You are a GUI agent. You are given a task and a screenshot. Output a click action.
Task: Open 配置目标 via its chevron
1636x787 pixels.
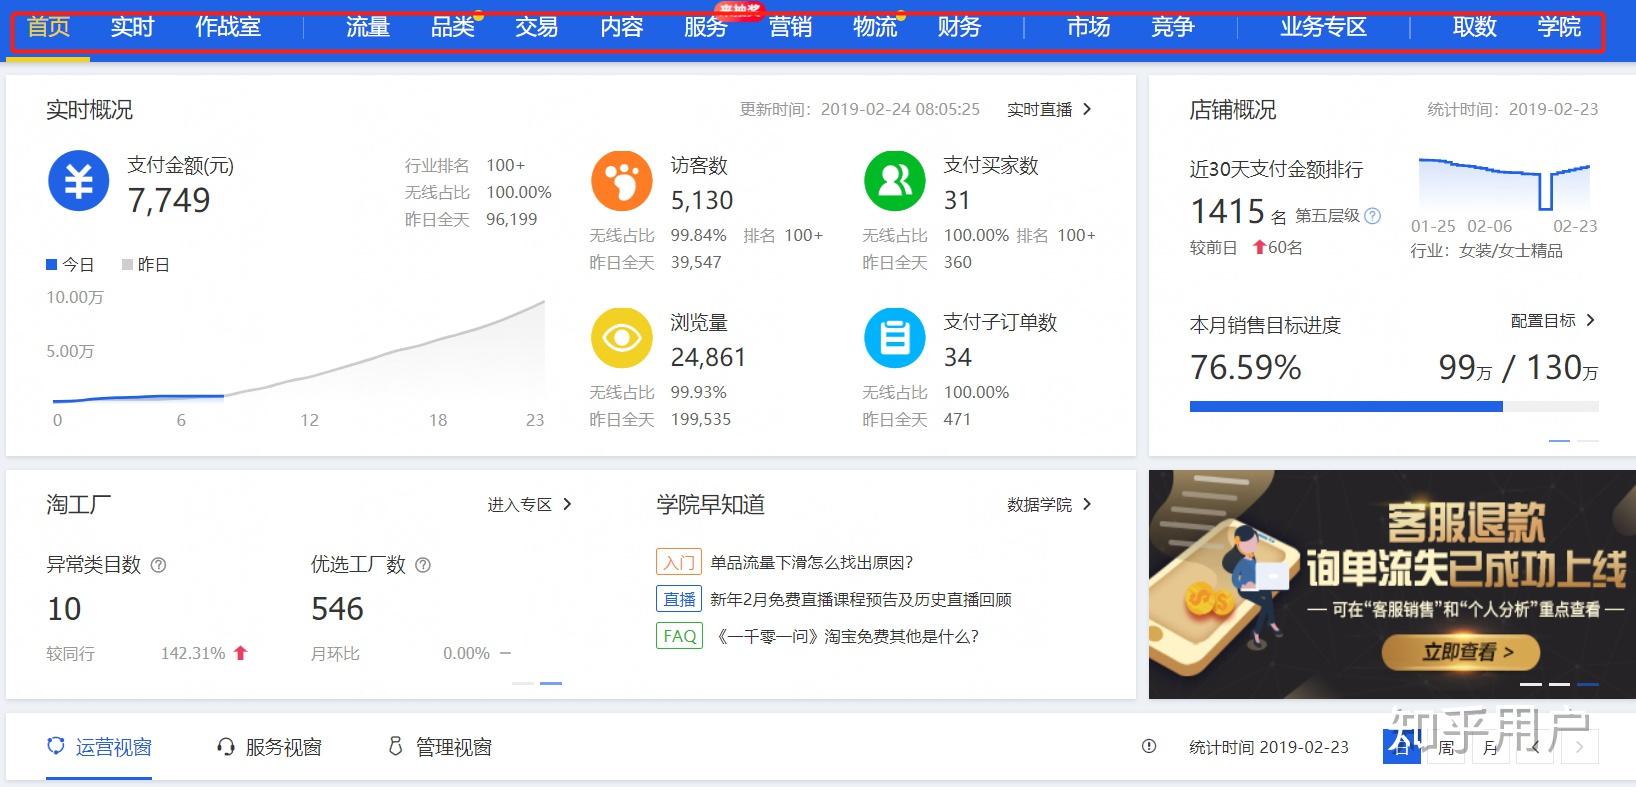(1591, 320)
